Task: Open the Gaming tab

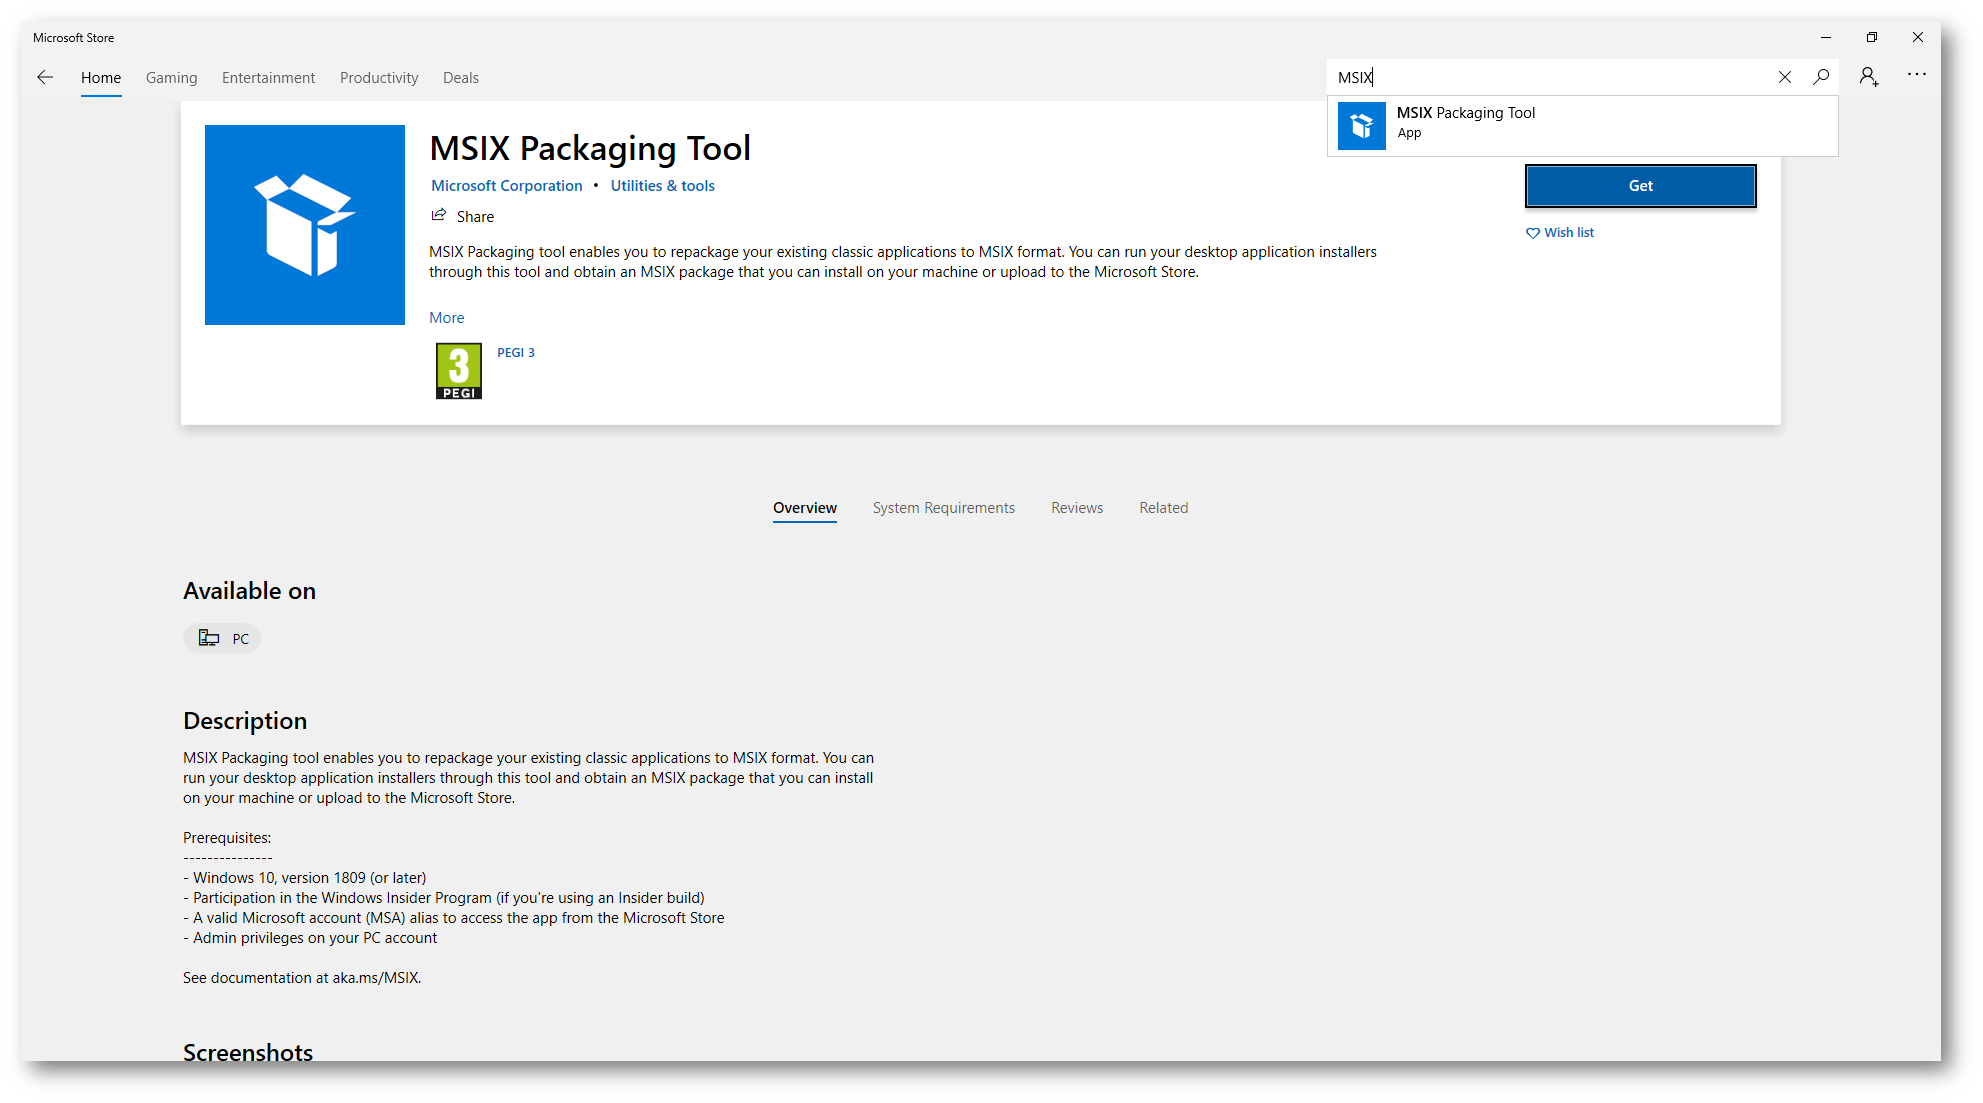Action: tap(171, 78)
